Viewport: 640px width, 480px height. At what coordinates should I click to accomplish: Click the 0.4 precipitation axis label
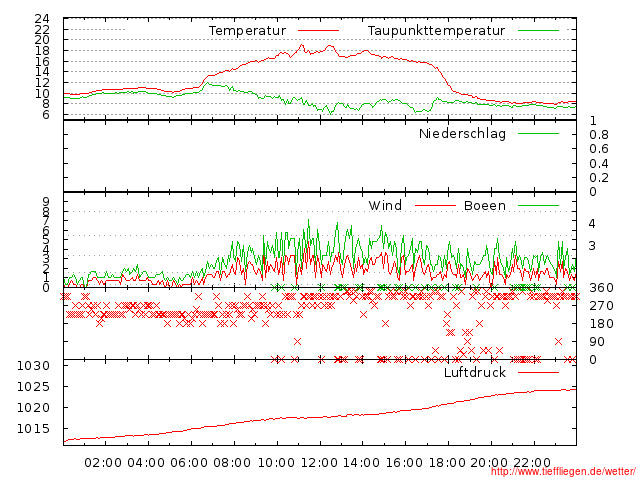click(599, 164)
